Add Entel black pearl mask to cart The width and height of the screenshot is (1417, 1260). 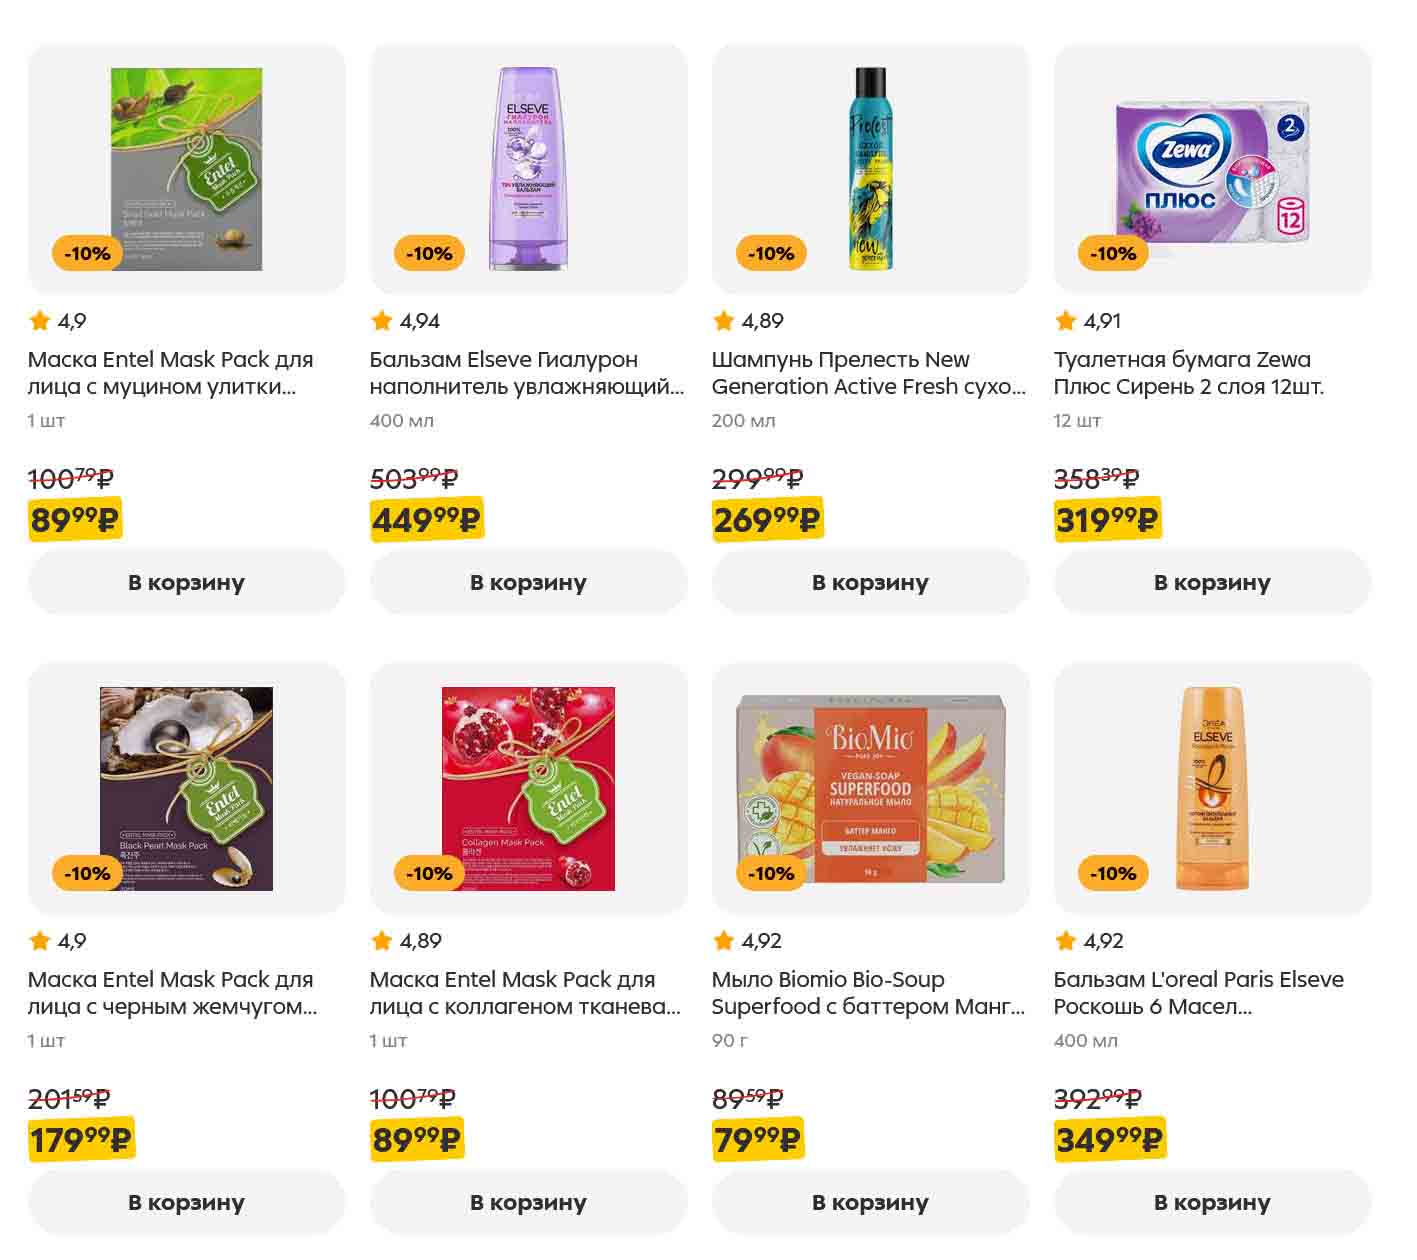(186, 1202)
